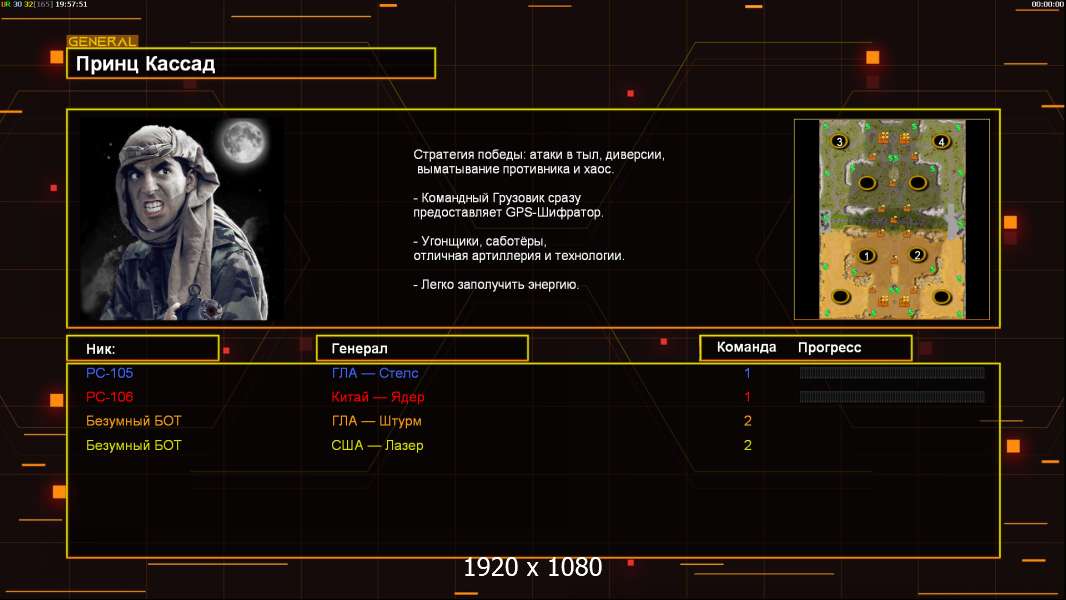Click the 'Генерал' column header
Screen dimensions: 1066x600
click(422, 348)
